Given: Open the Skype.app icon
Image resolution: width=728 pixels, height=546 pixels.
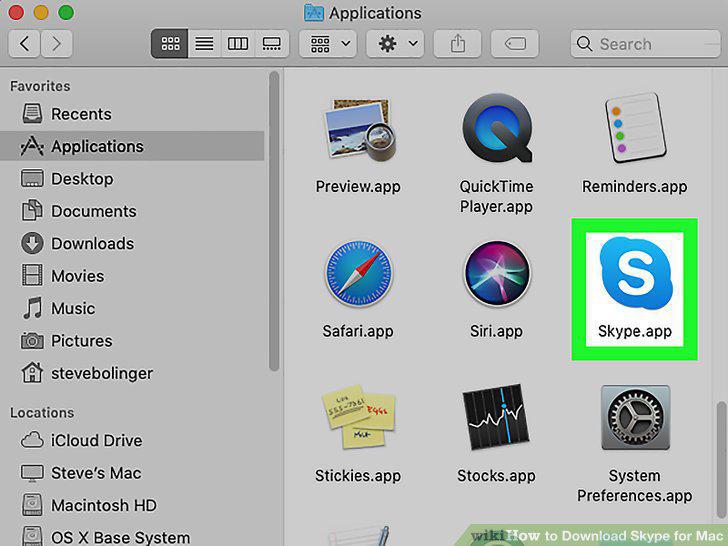Looking at the screenshot, I should [x=635, y=273].
